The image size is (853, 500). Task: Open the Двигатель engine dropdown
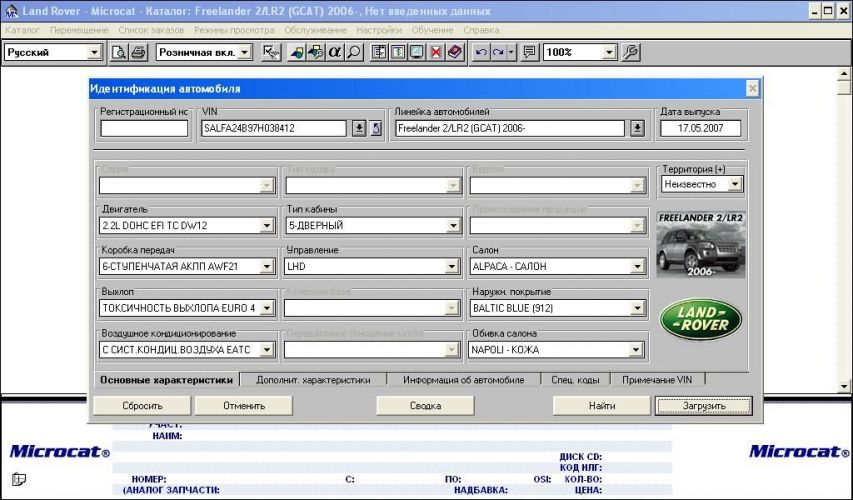coord(267,225)
